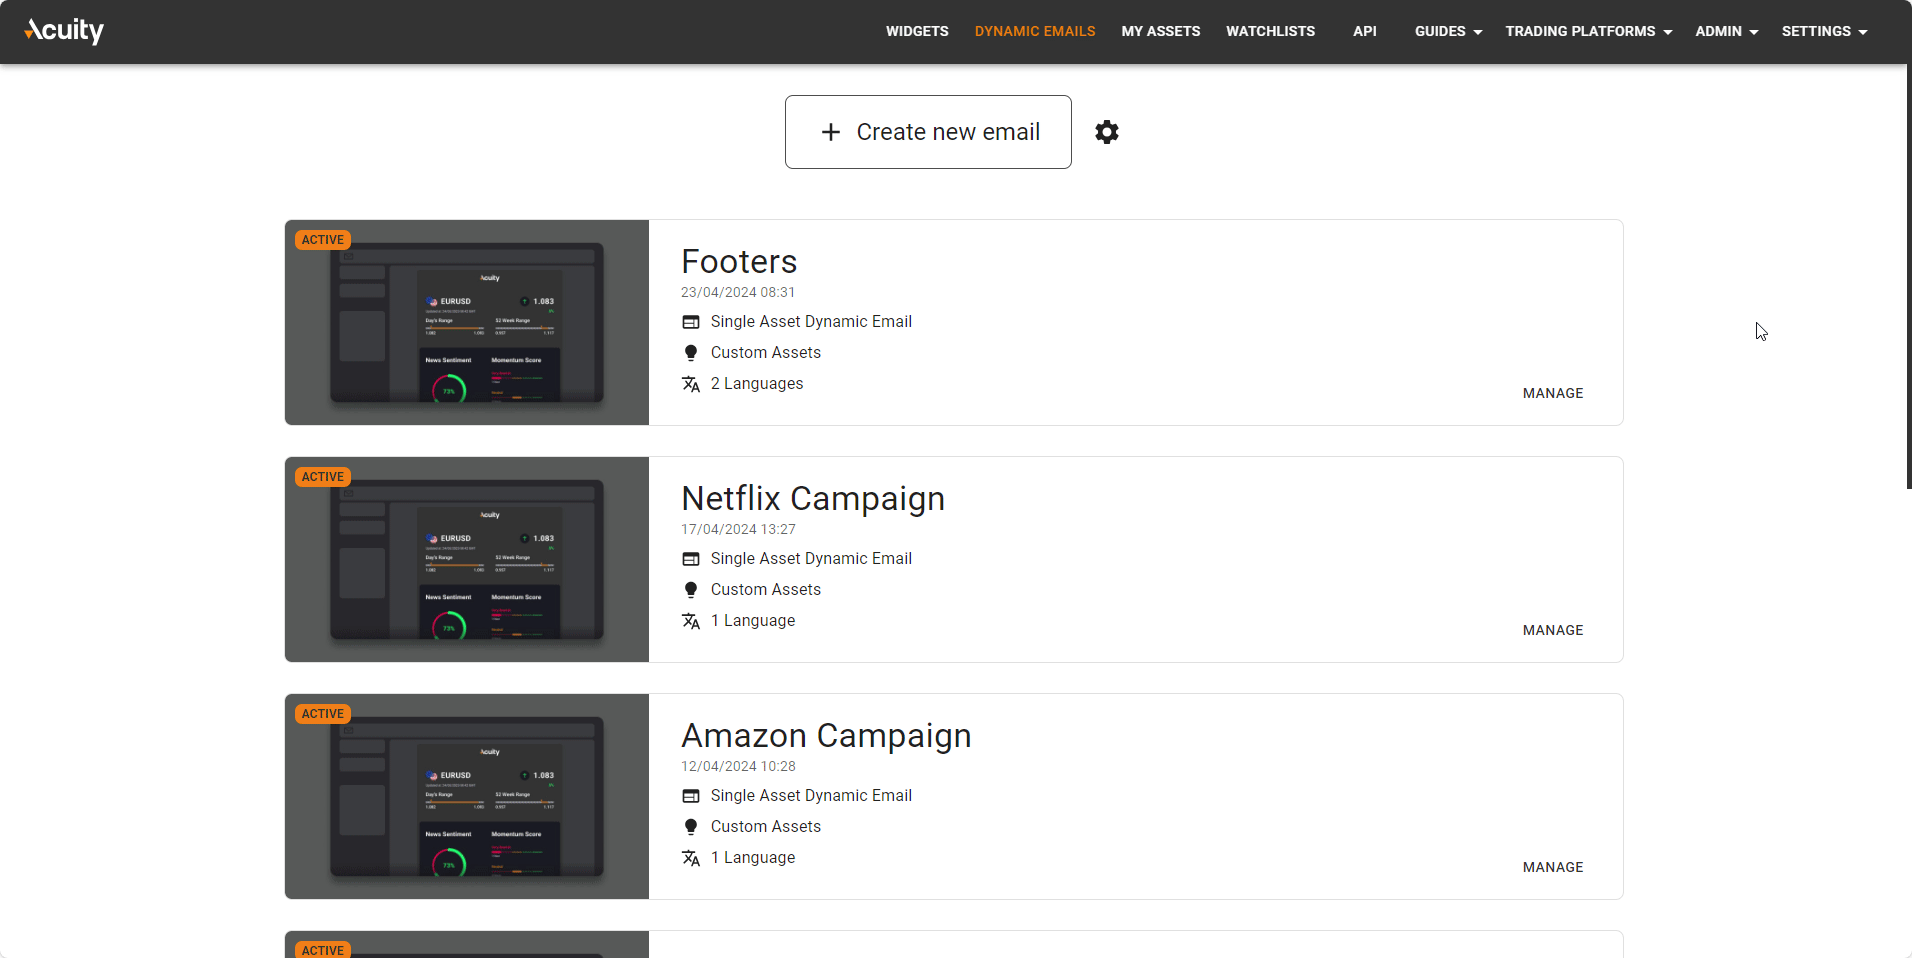Open My Assets in the navbar
The image size is (1912, 958).
pyautogui.click(x=1161, y=31)
